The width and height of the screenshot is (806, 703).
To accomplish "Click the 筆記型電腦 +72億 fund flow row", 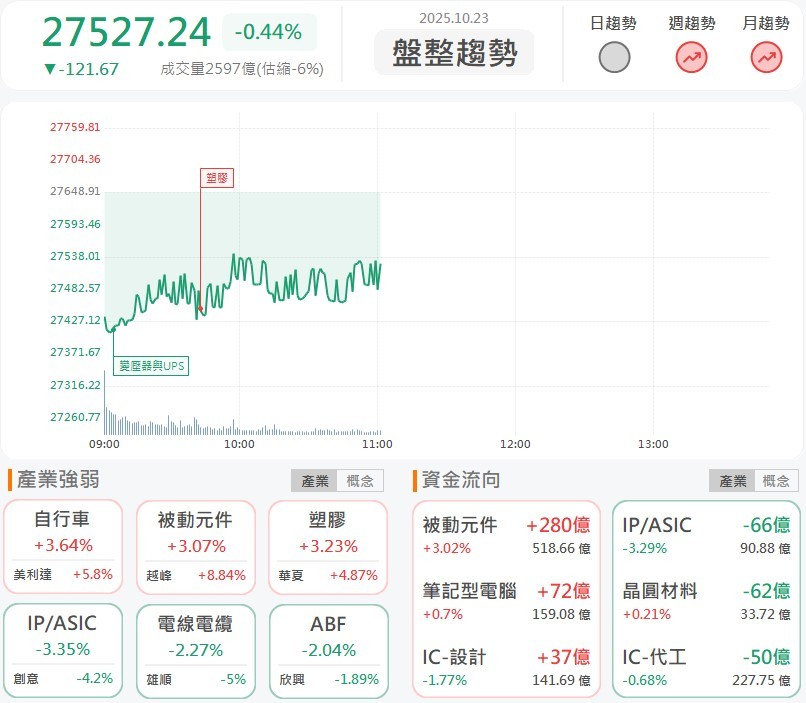I will (x=507, y=604).
